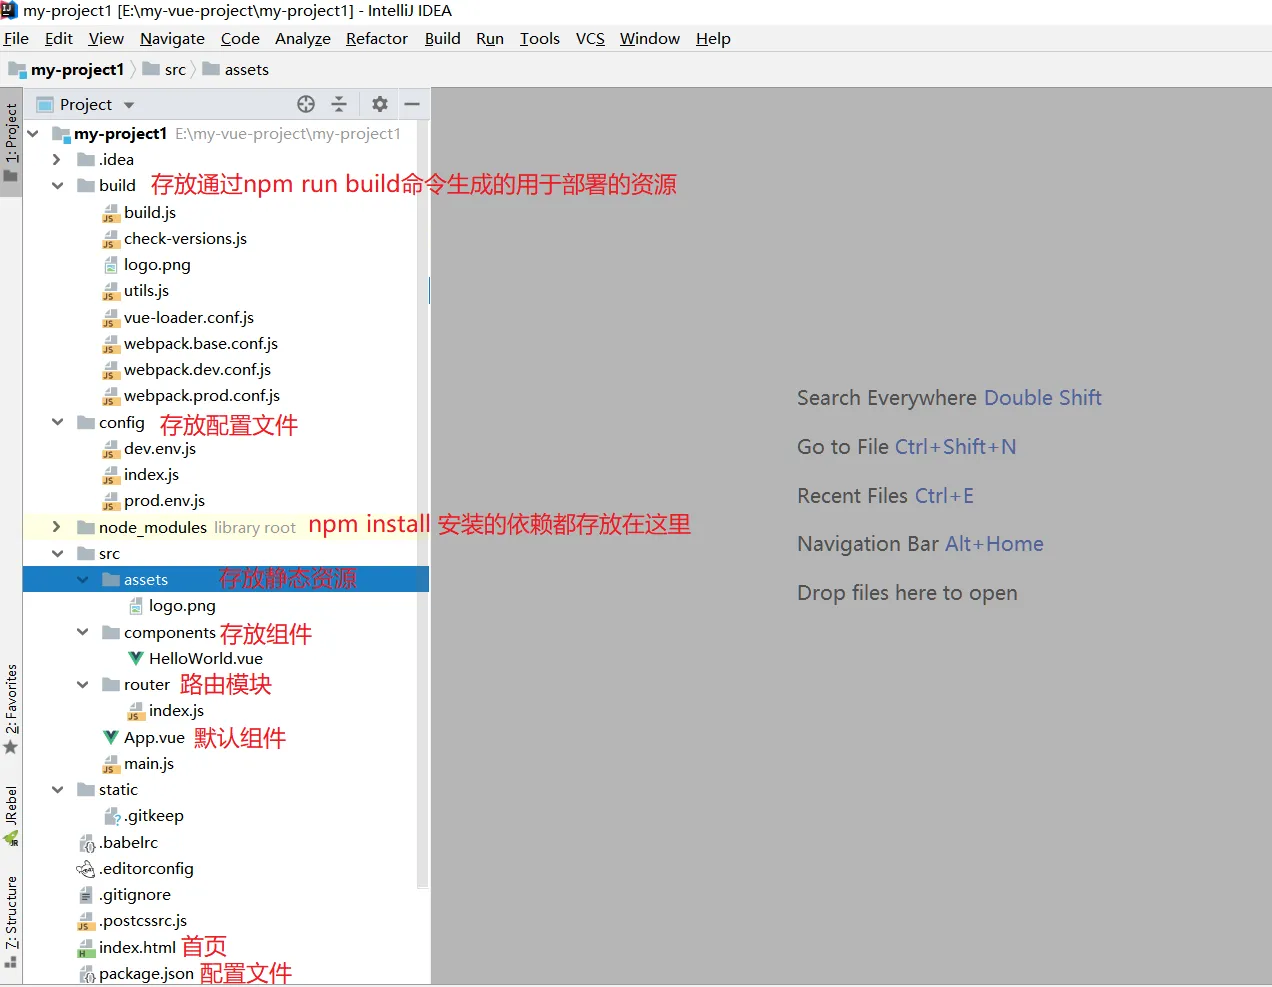Click the collapse all icon in Project panel
The image size is (1272, 987).
tap(339, 104)
